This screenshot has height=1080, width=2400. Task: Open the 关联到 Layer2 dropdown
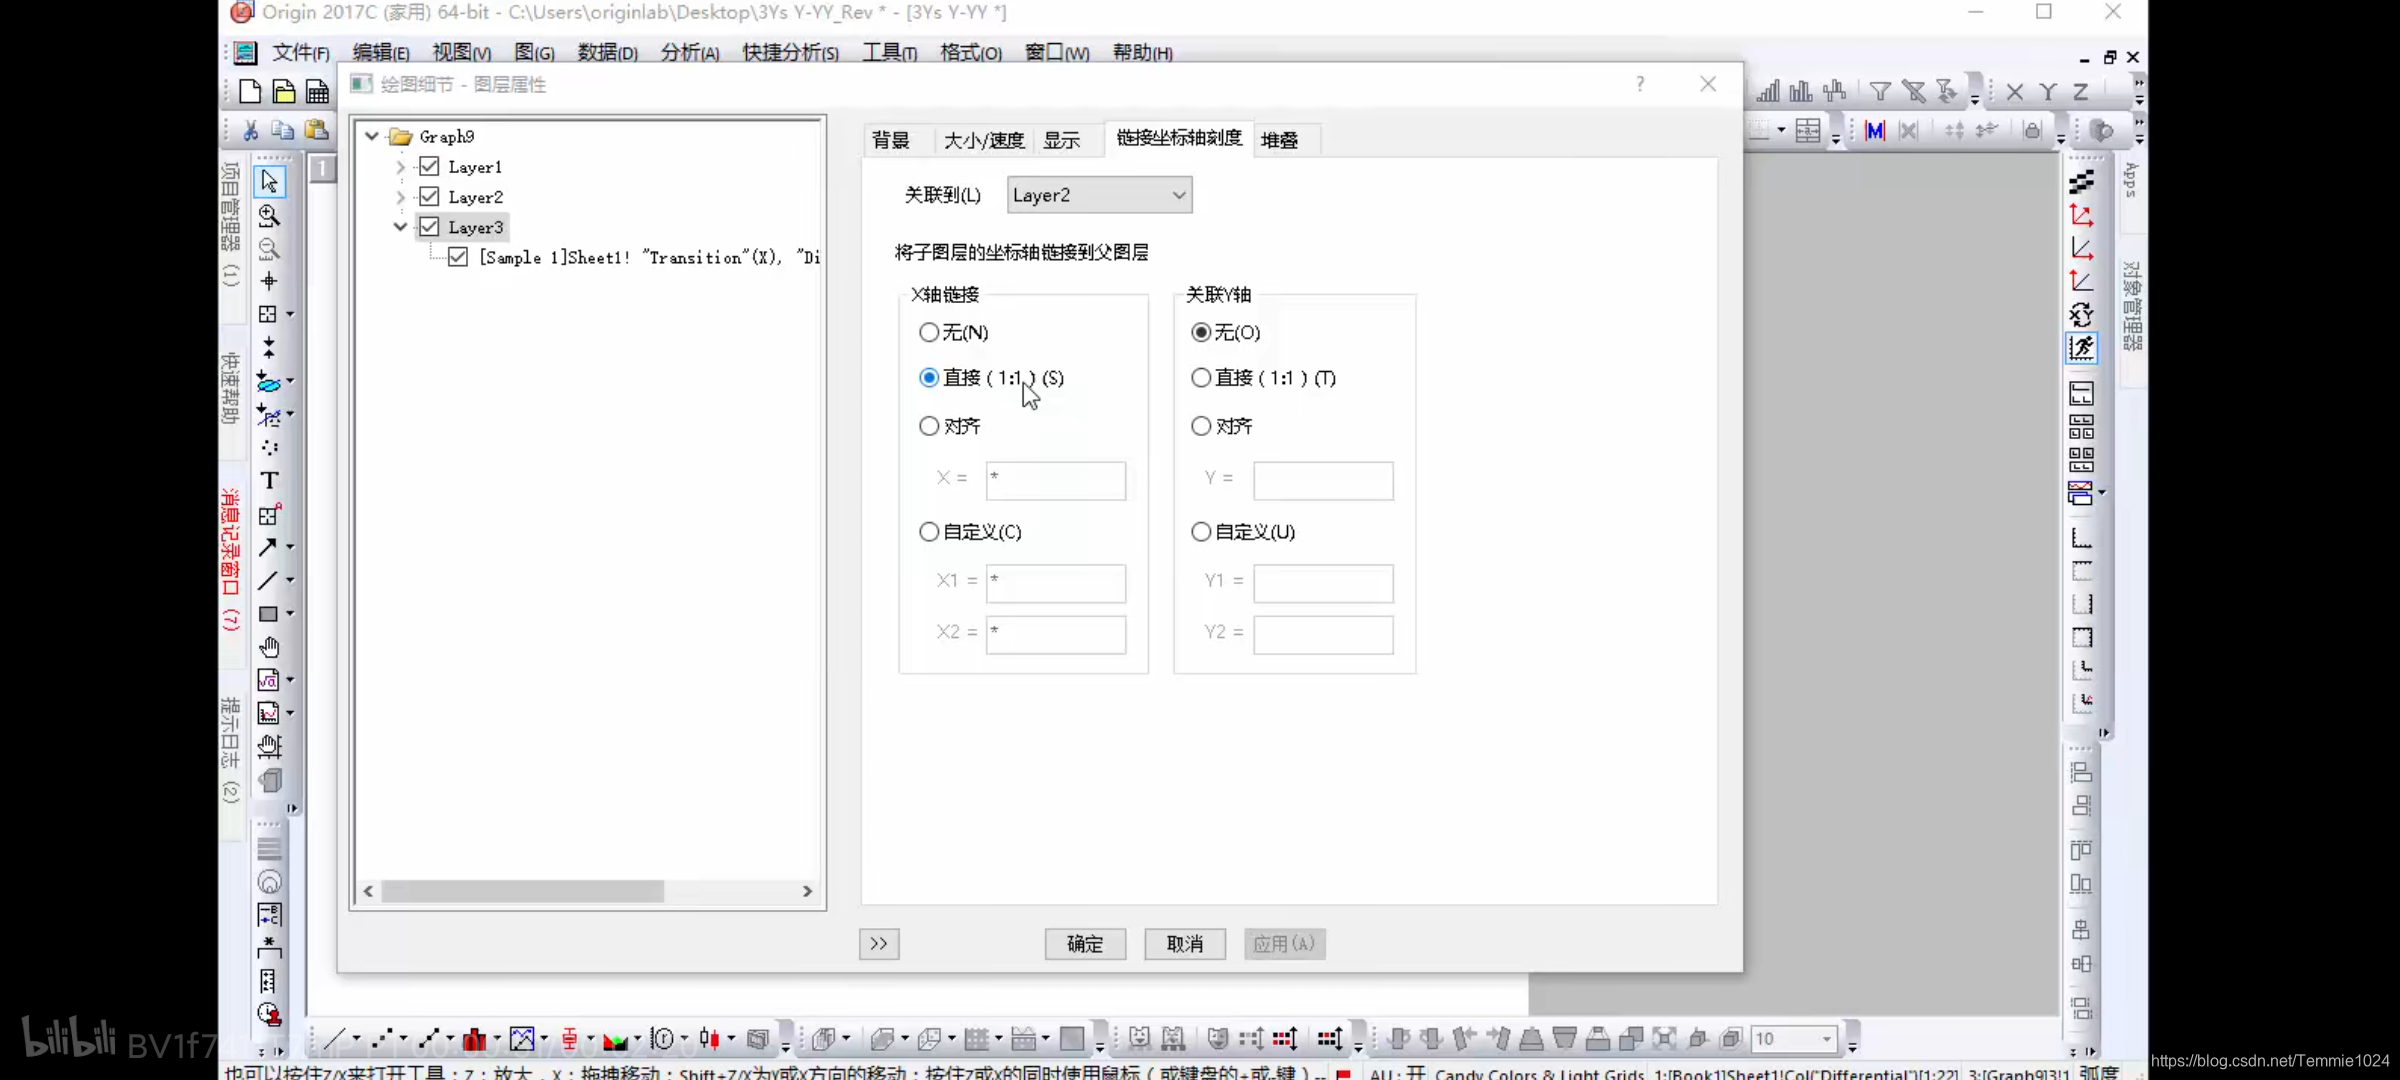pos(1099,195)
